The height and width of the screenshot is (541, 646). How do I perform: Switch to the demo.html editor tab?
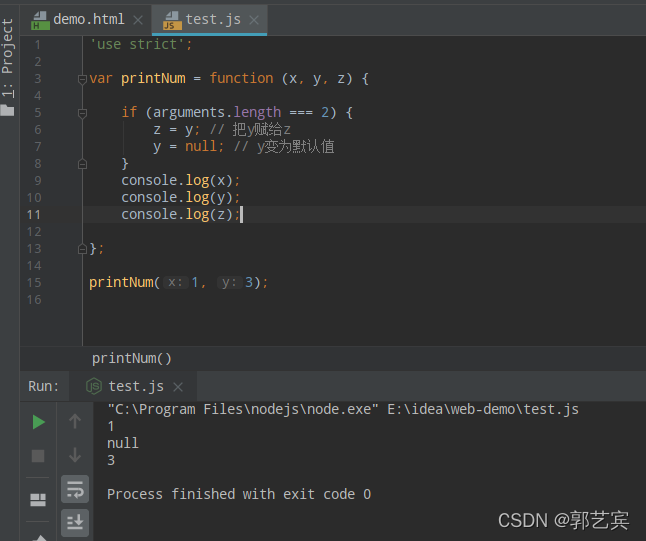click(x=78, y=20)
